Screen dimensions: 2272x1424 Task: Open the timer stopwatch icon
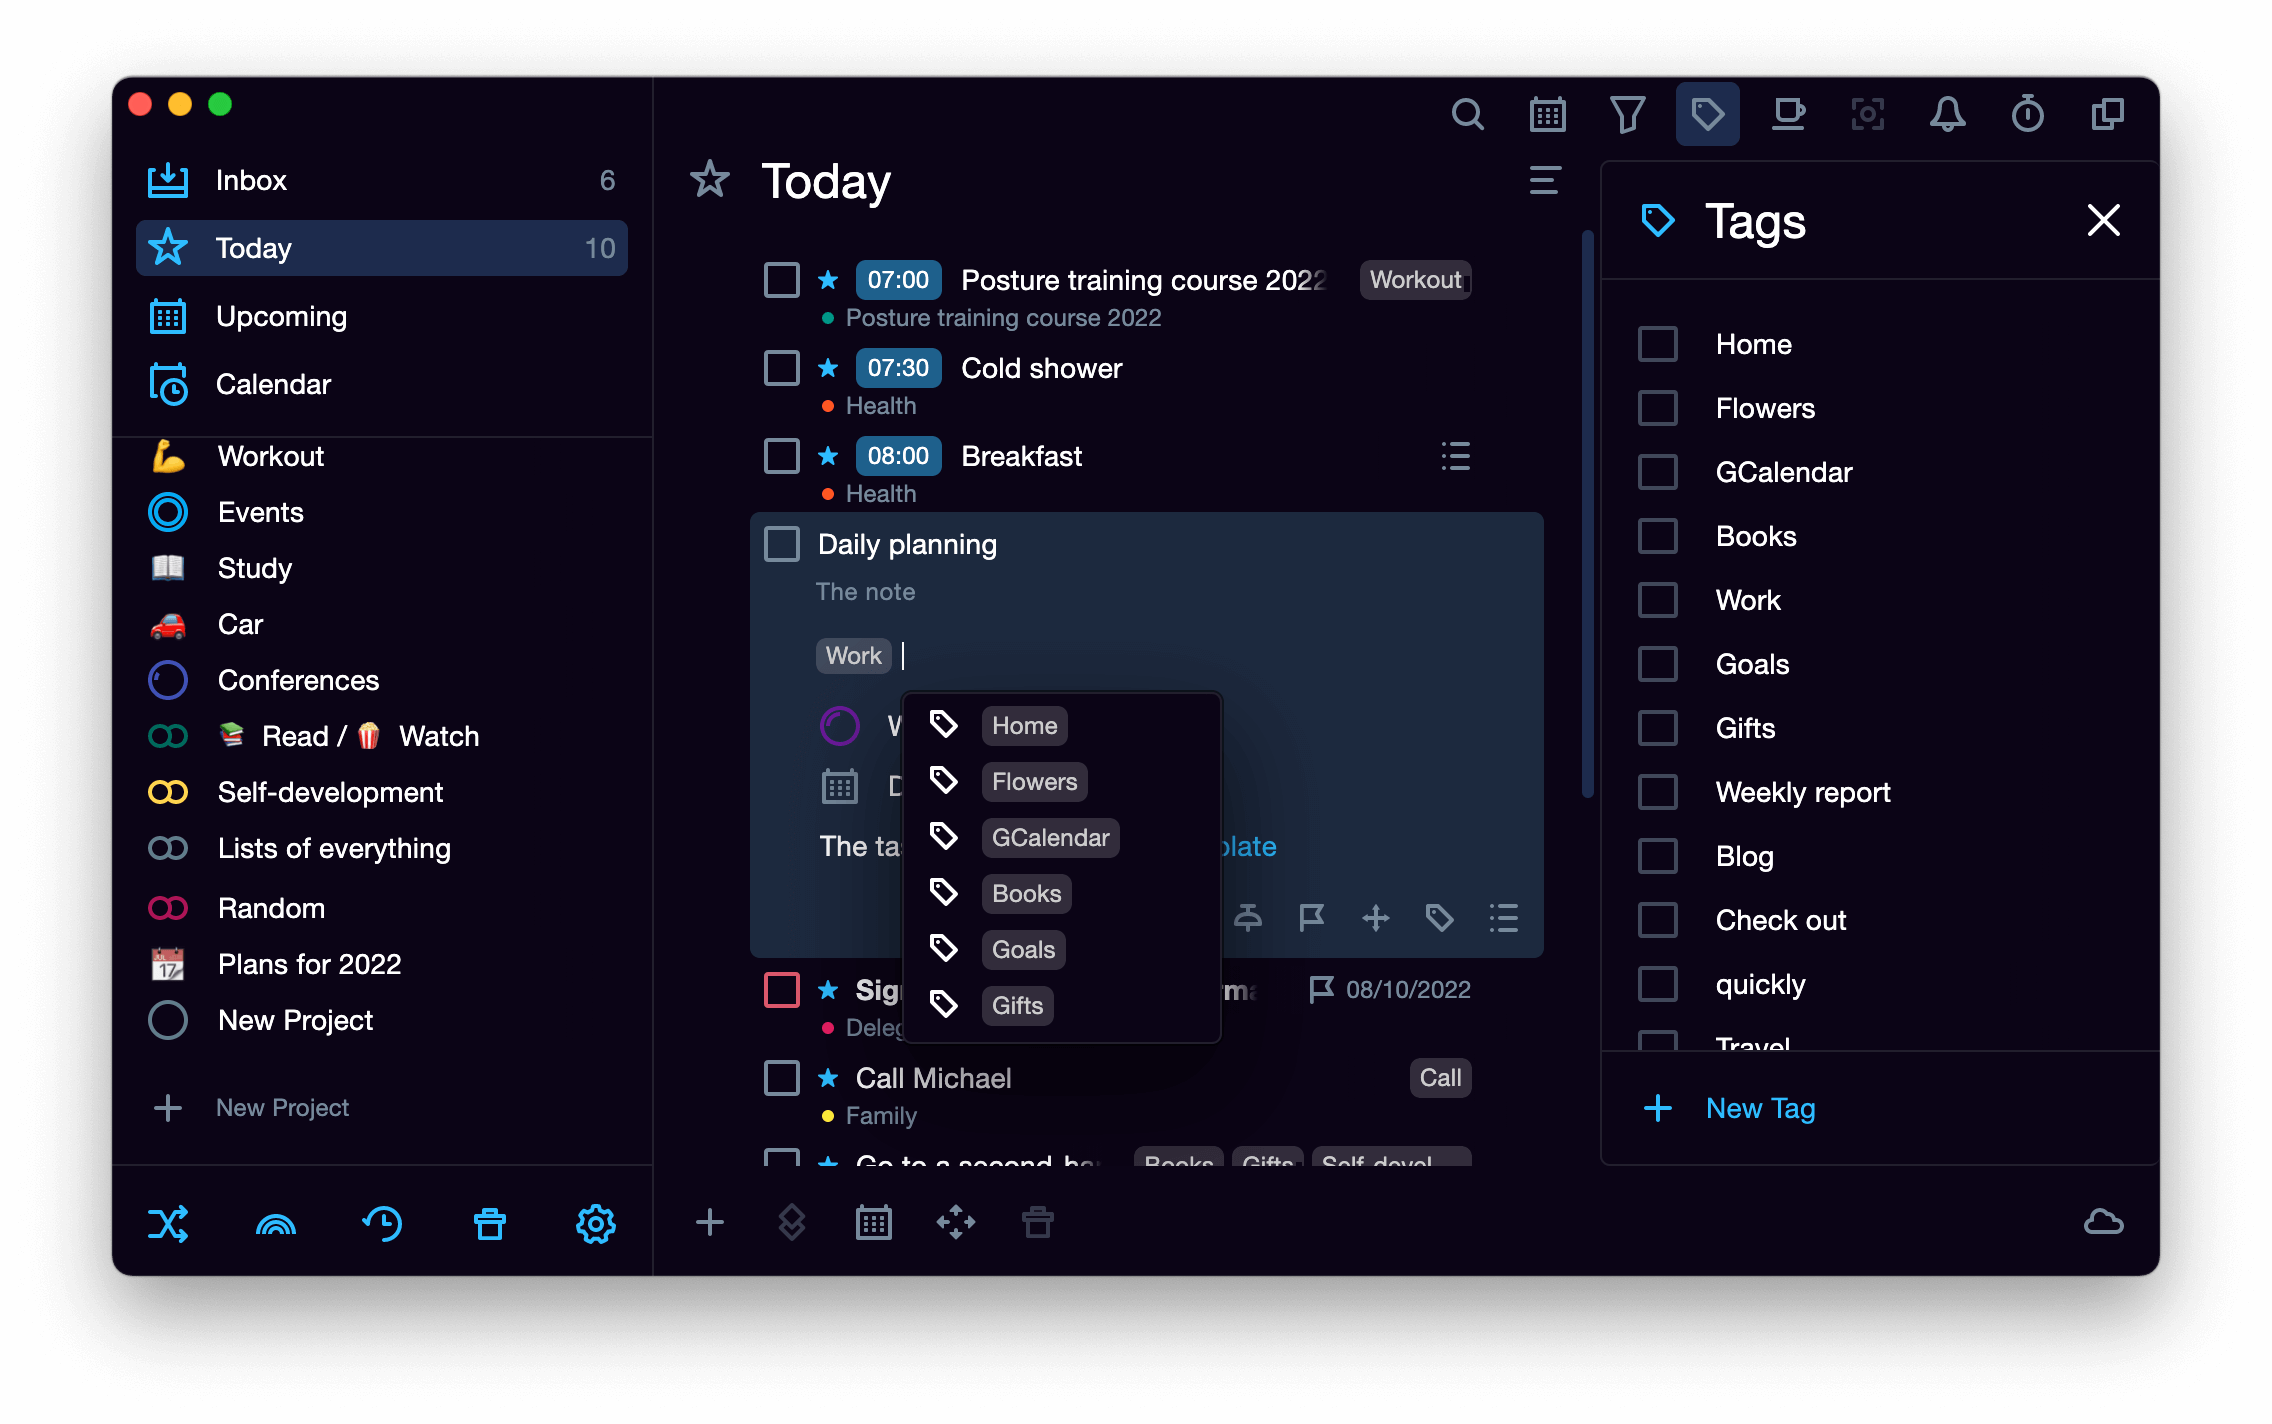click(x=2027, y=115)
